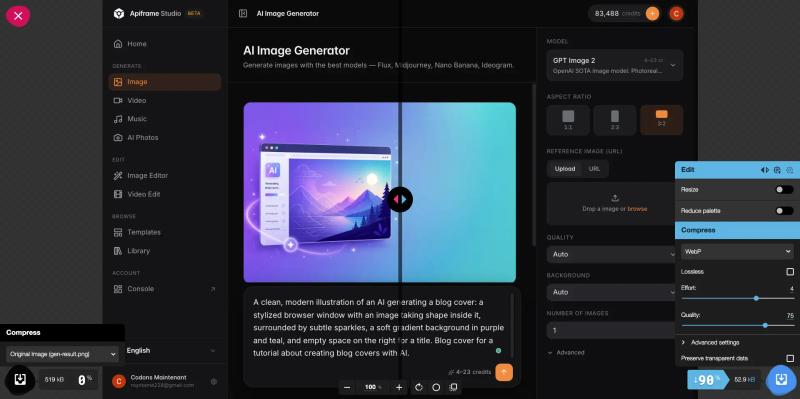Open the WebP format dropdown
Screen dimensions: 800x399
(x=737, y=252)
